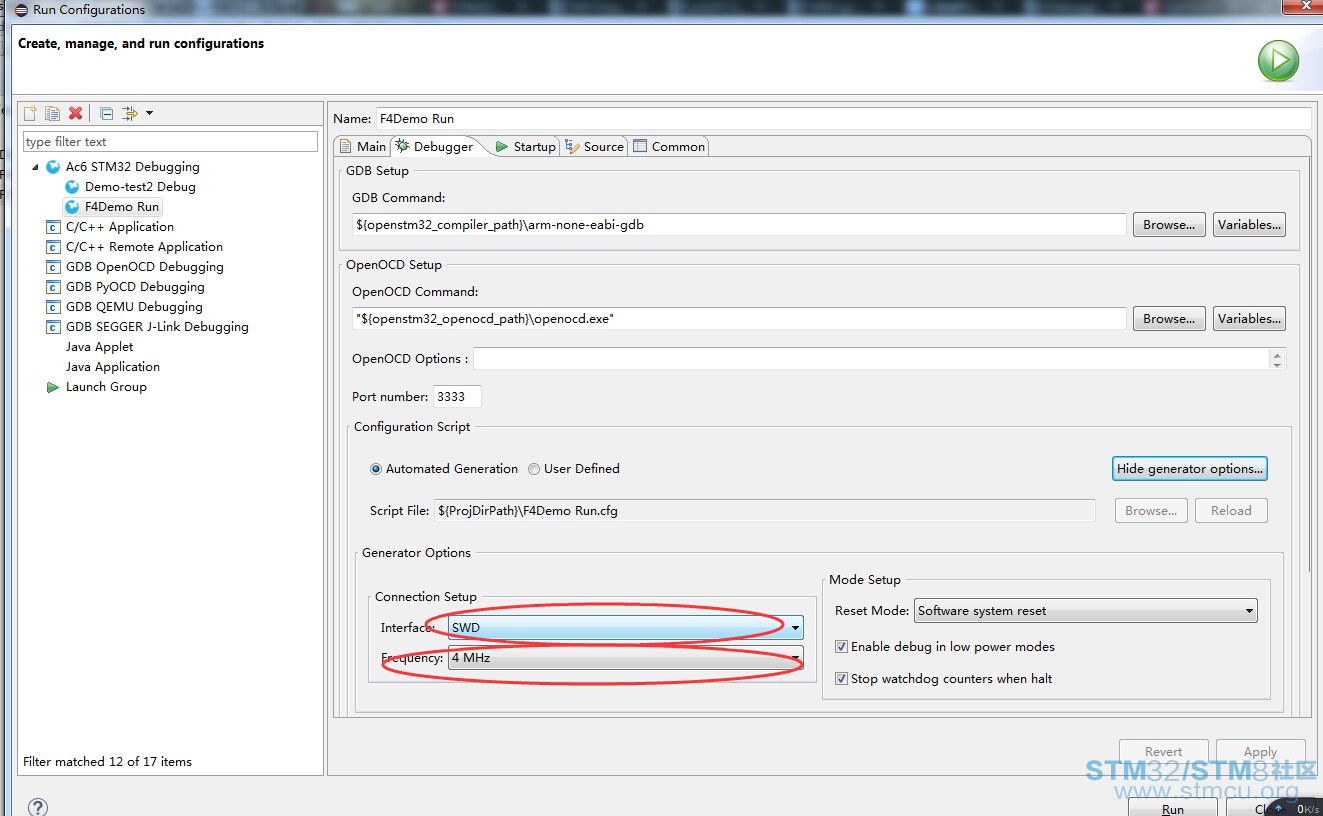Viewport: 1323px width, 816px height.
Task: Switch to the Source tab
Action: point(594,146)
